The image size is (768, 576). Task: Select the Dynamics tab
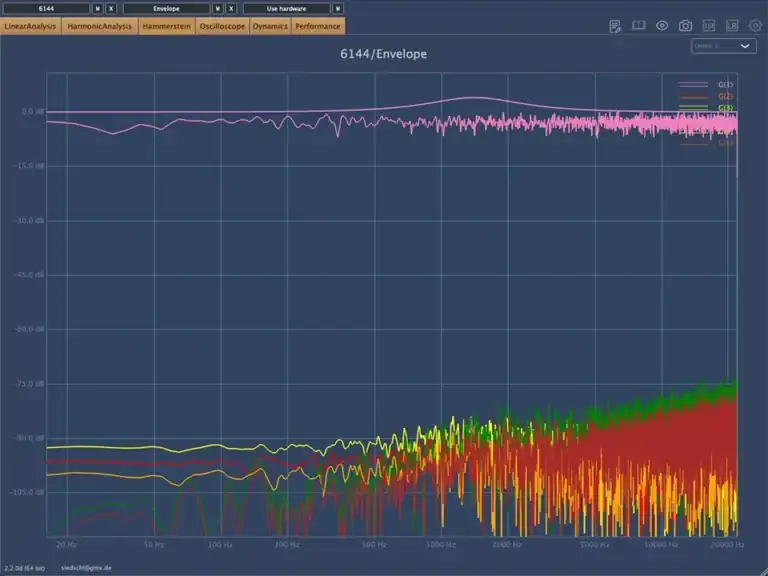[270, 26]
